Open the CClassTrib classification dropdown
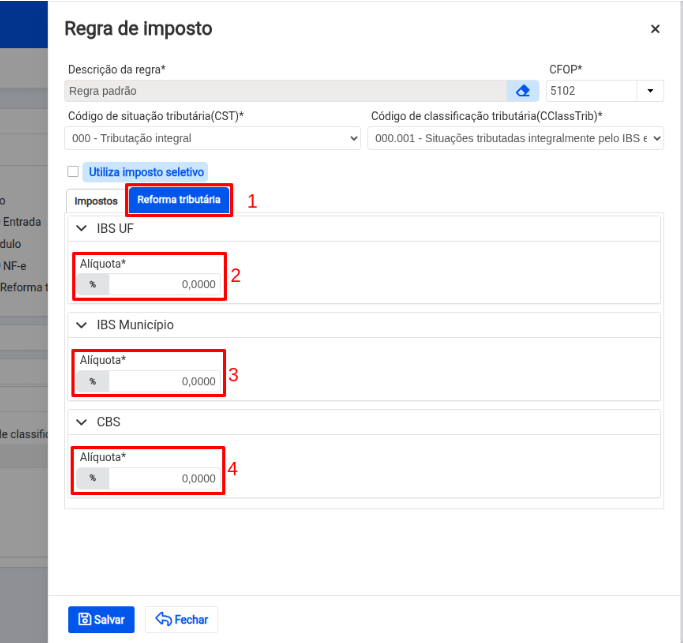The image size is (683, 643). point(514,138)
